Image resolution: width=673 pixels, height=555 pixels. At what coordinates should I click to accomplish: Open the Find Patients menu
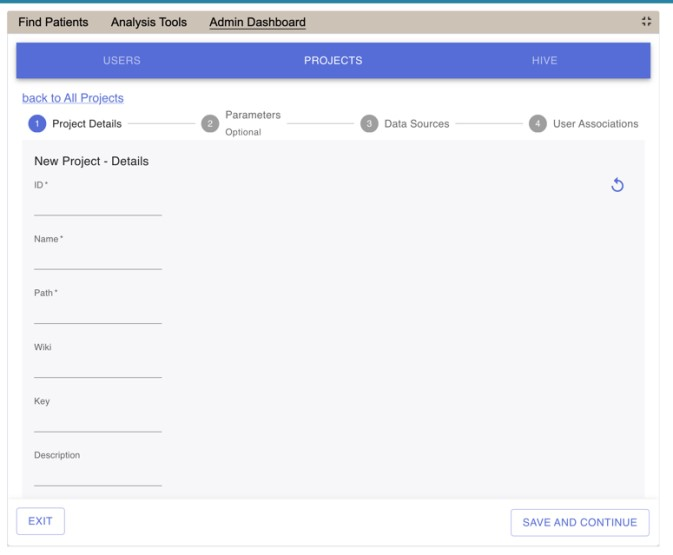54,22
